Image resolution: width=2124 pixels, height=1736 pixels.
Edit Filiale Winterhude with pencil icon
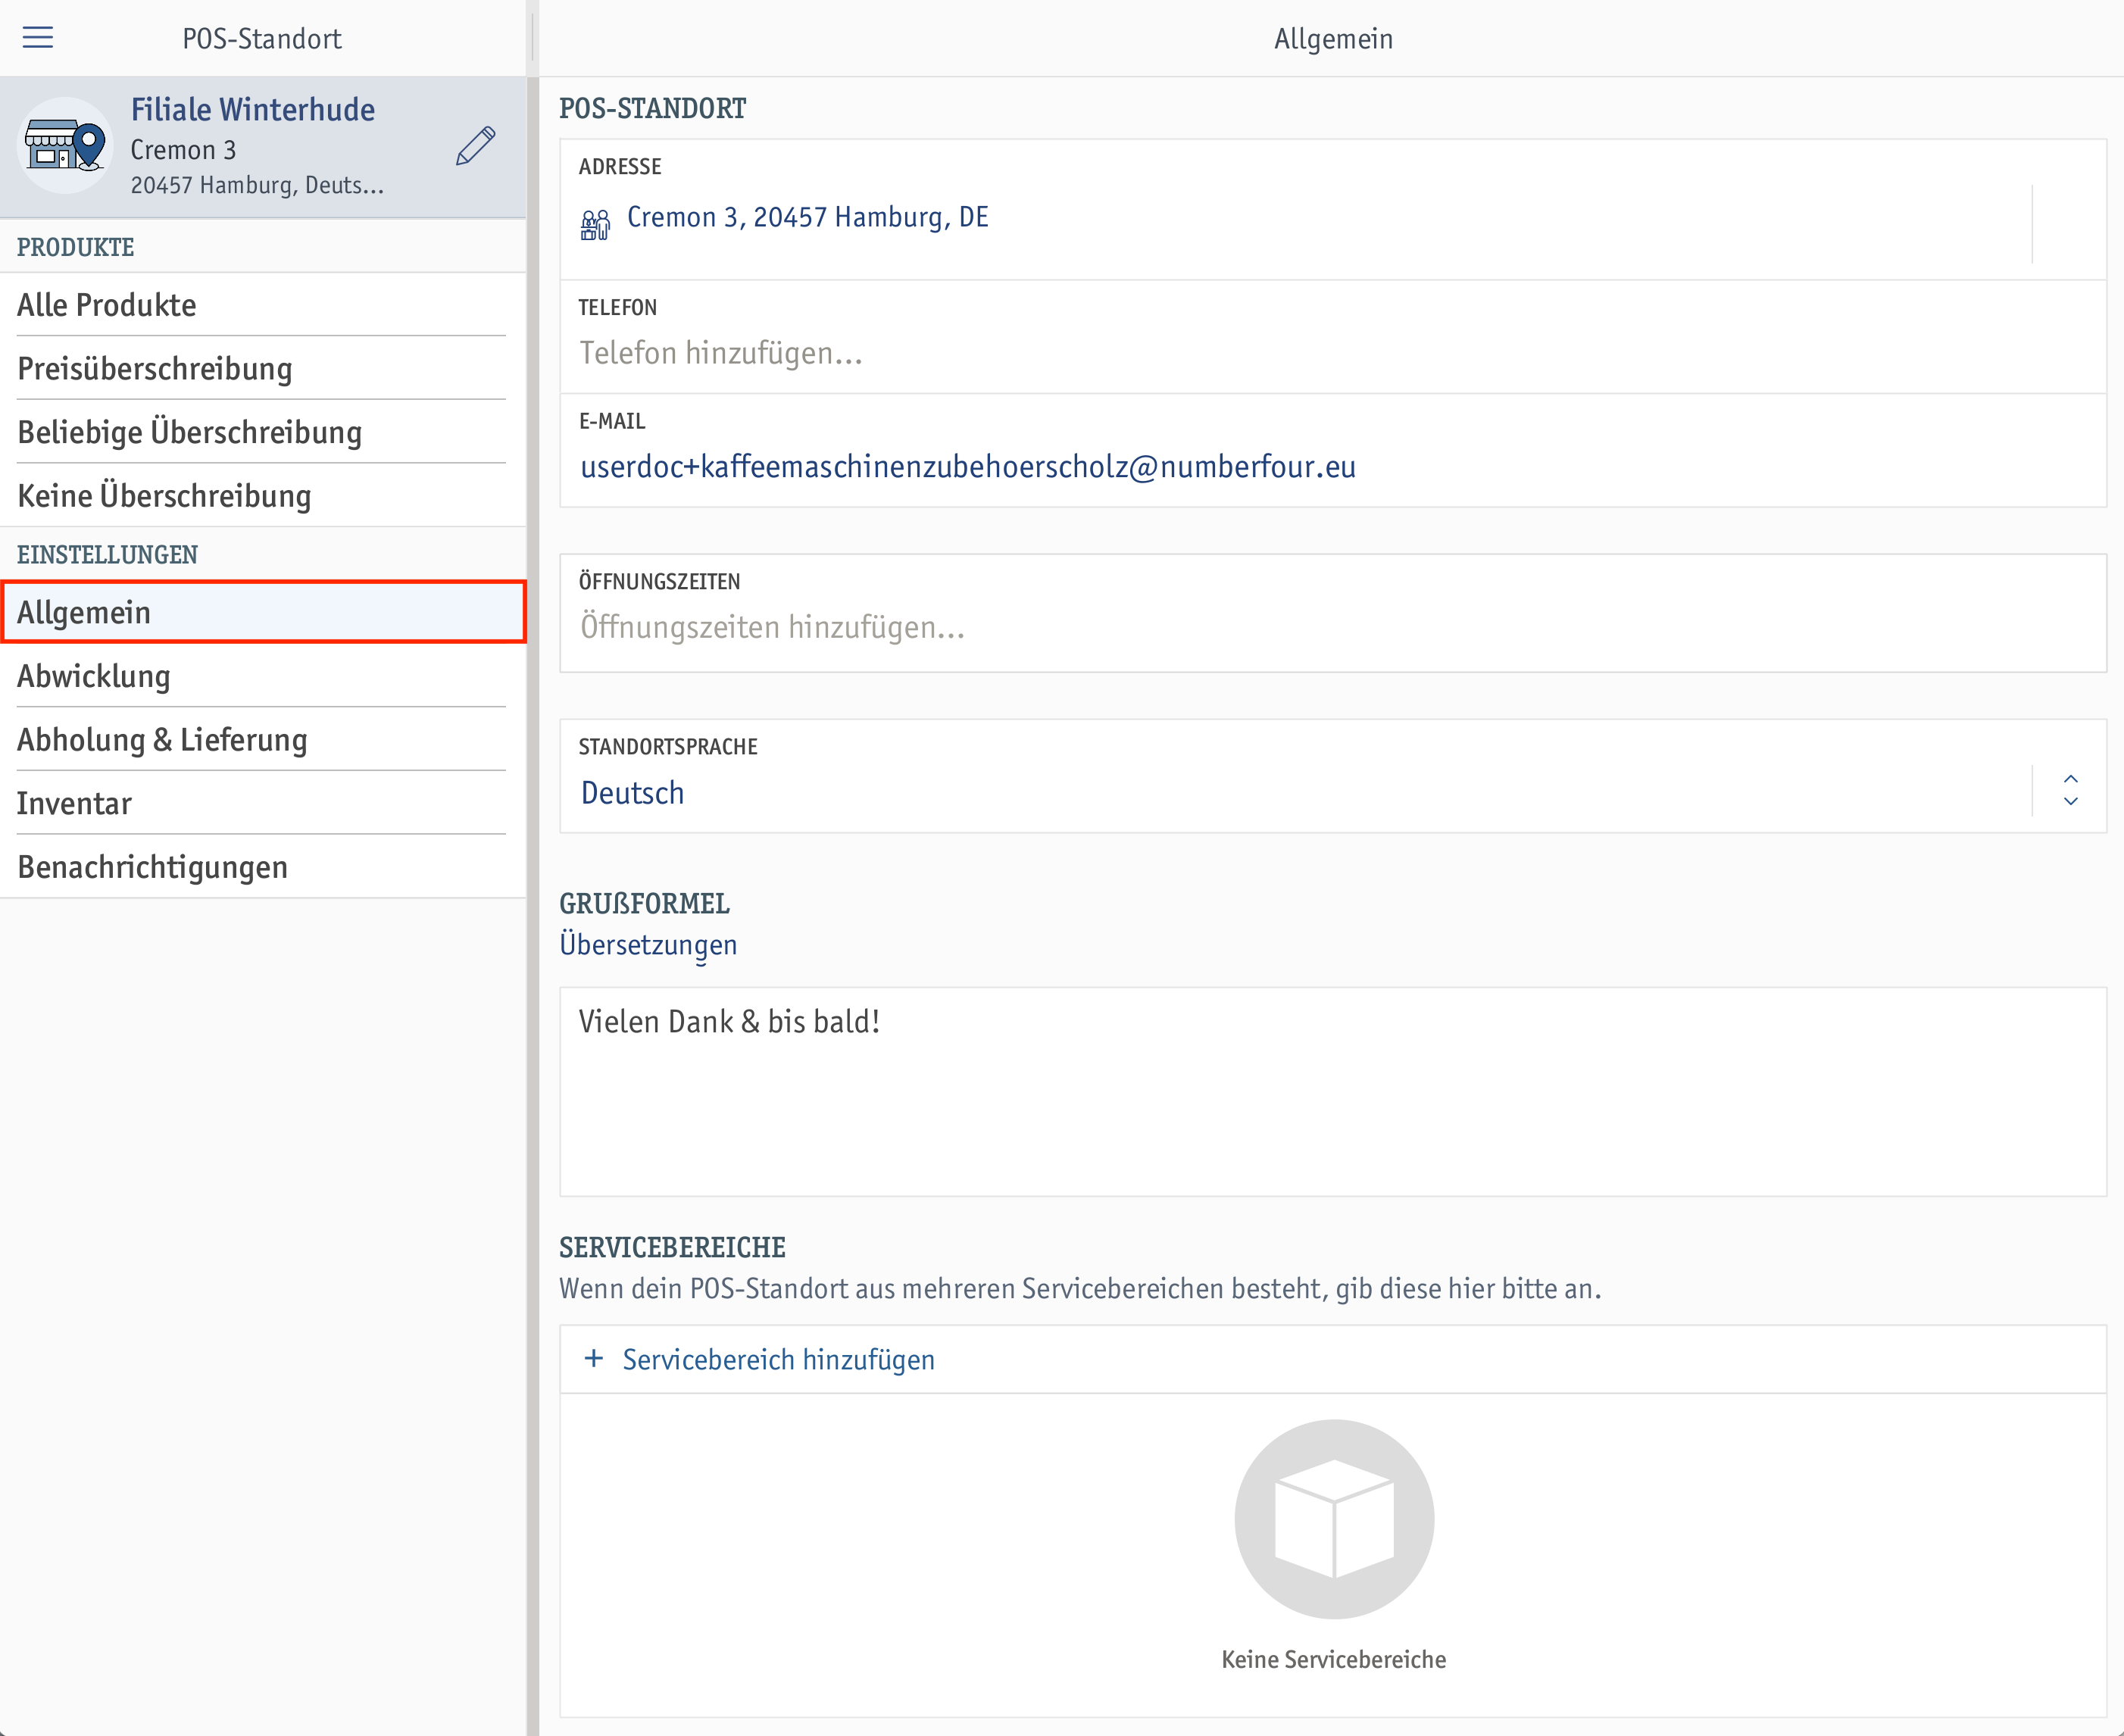point(475,146)
